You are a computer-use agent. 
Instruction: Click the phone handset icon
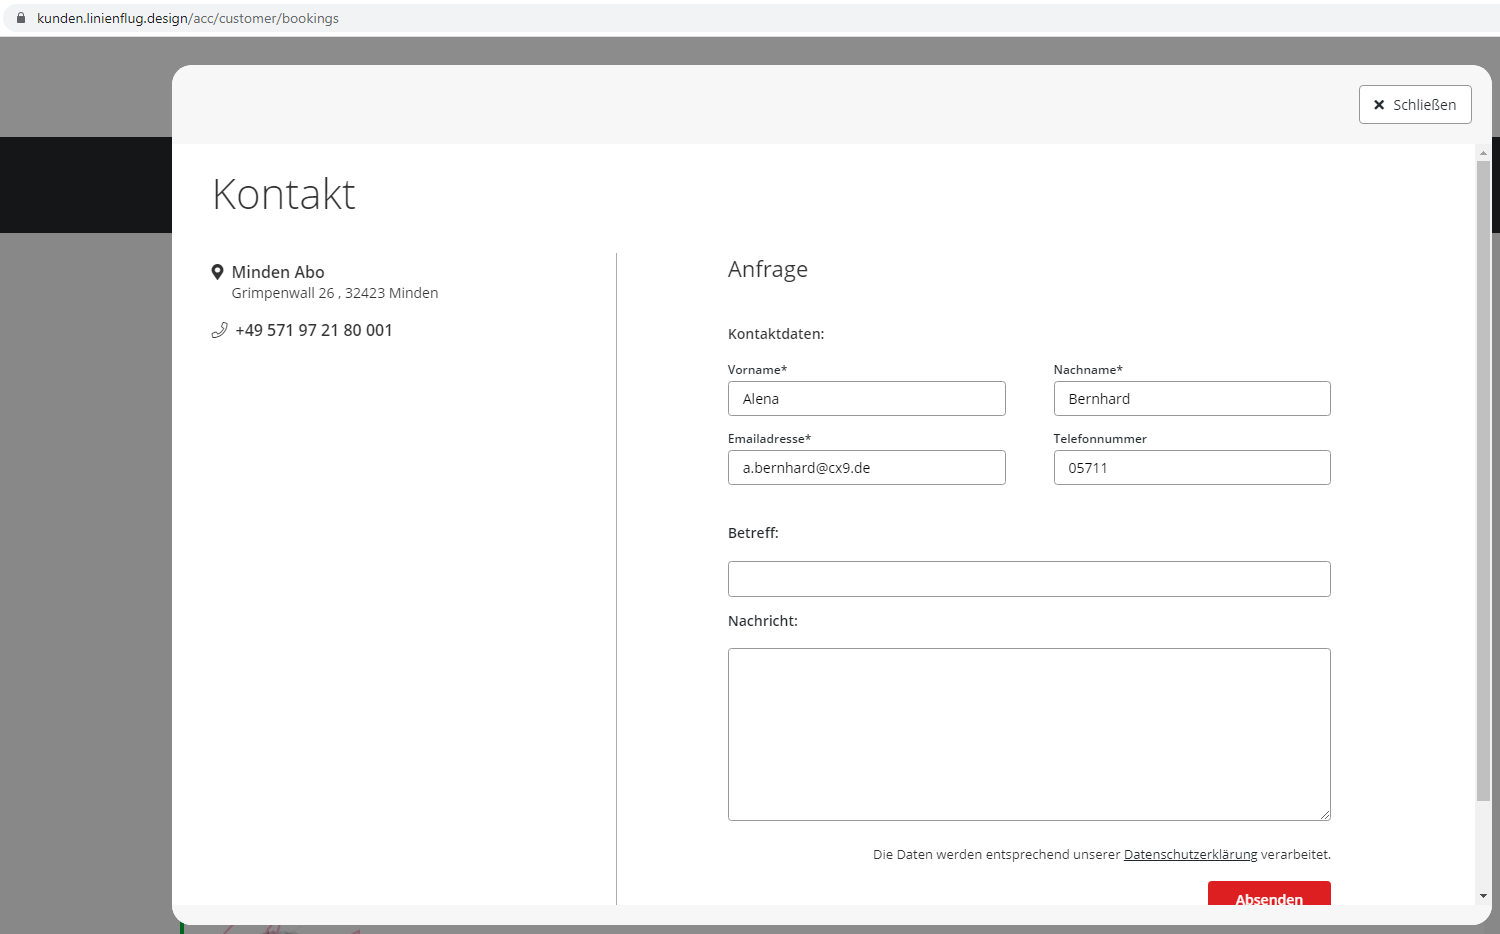click(219, 330)
